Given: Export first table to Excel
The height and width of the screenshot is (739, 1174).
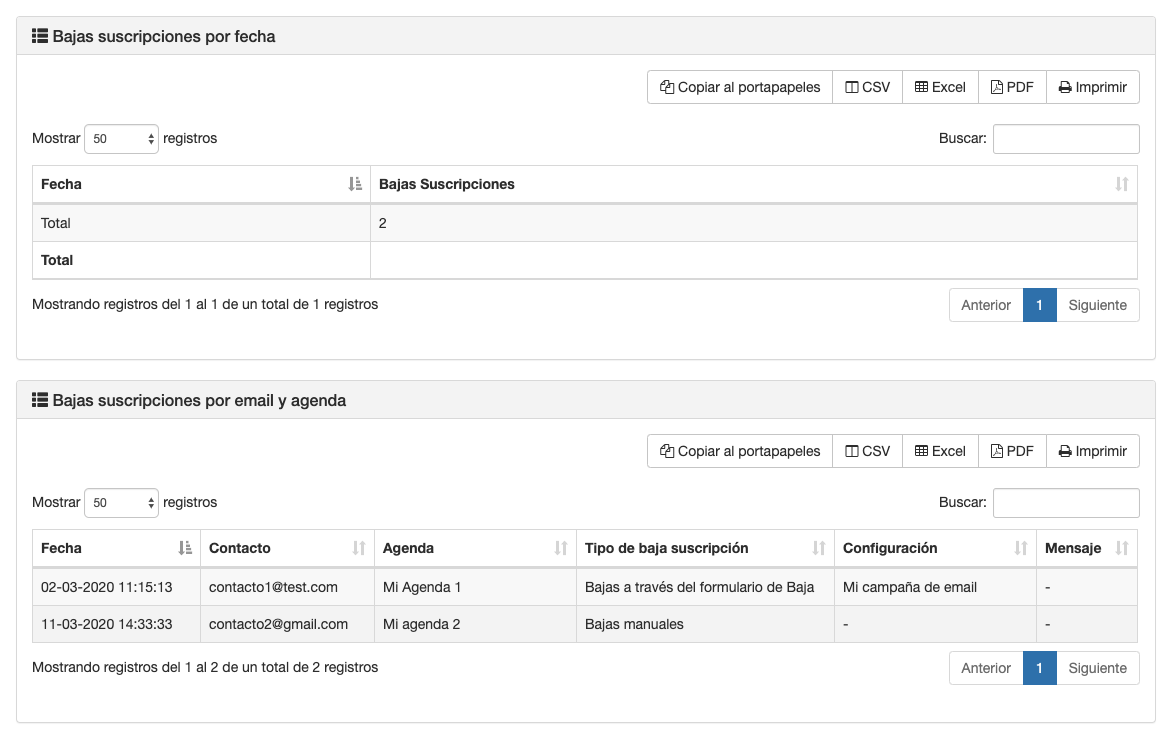Looking at the screenshot, I should pyautogui.click(x=940, y=87).
